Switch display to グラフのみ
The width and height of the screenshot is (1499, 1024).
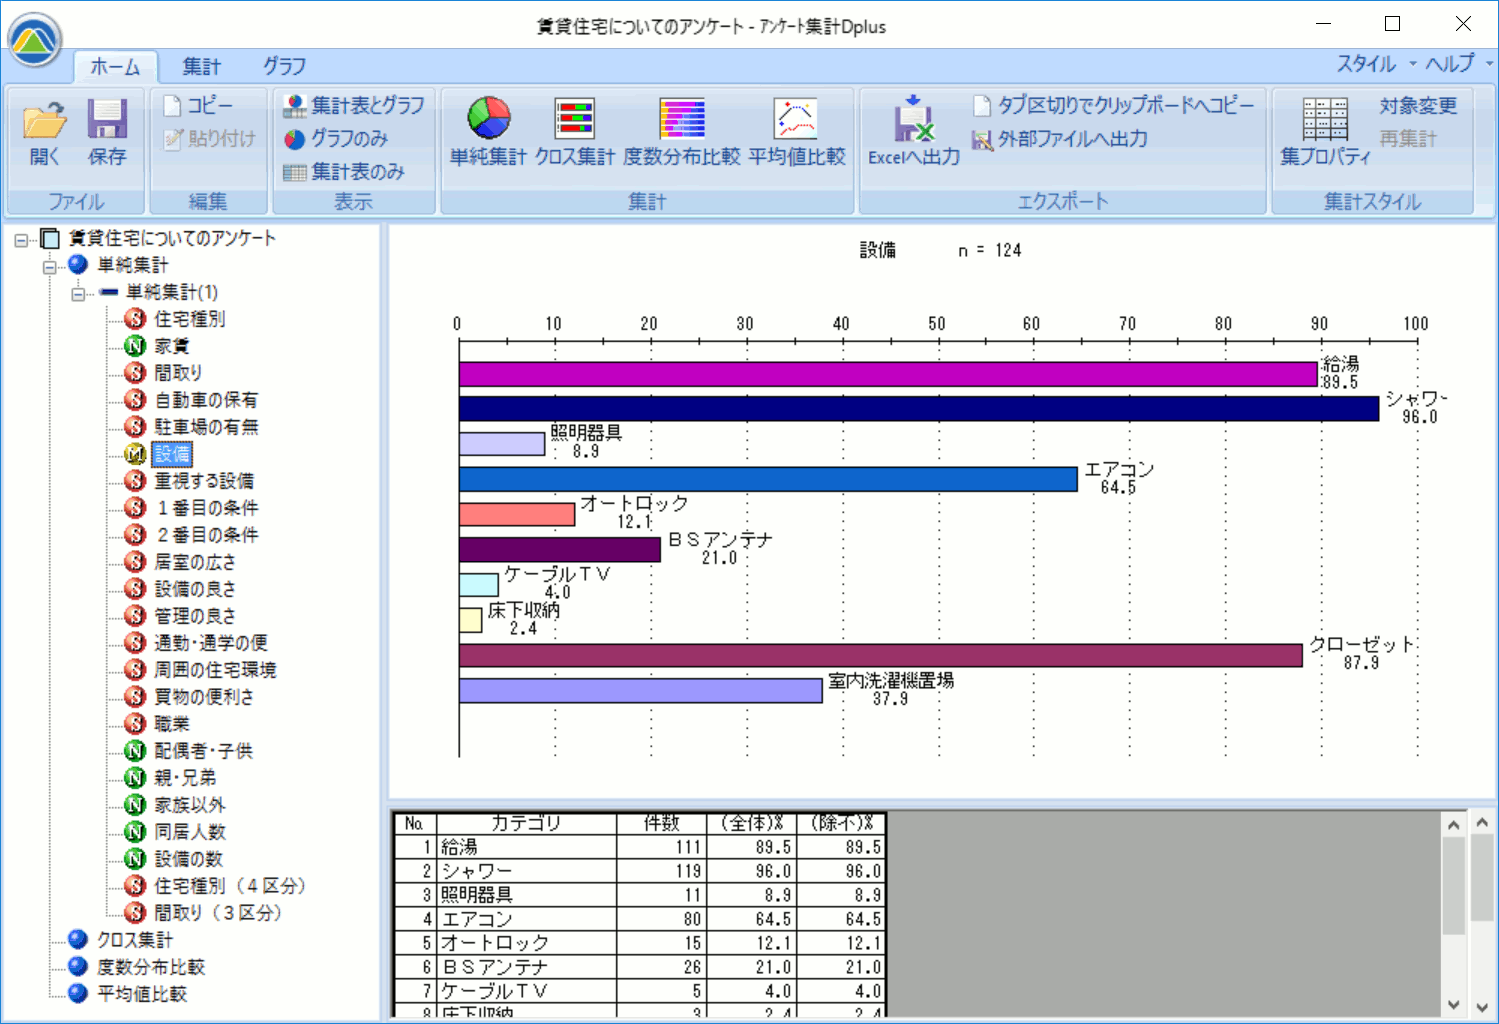pos(336,138)
